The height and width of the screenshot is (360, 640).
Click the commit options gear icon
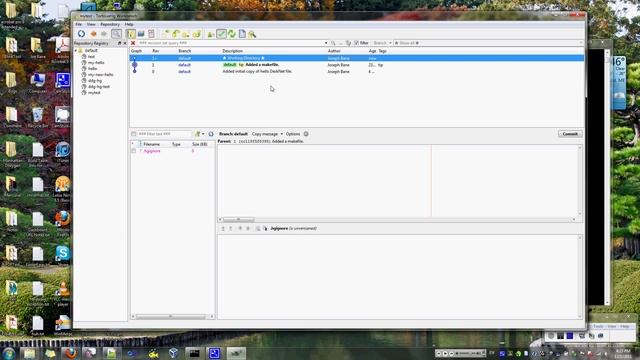306,134
